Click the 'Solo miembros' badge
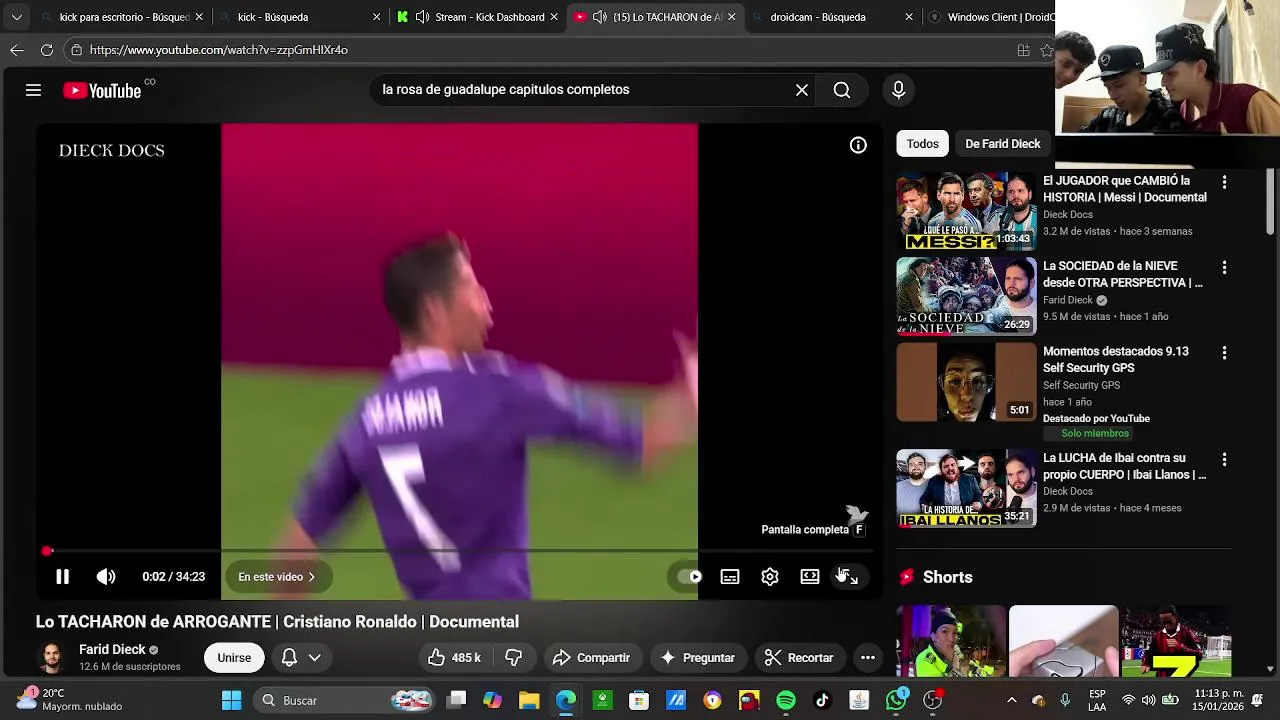The width and height of the screenshot is (1280, 720). coord(1088,434)
